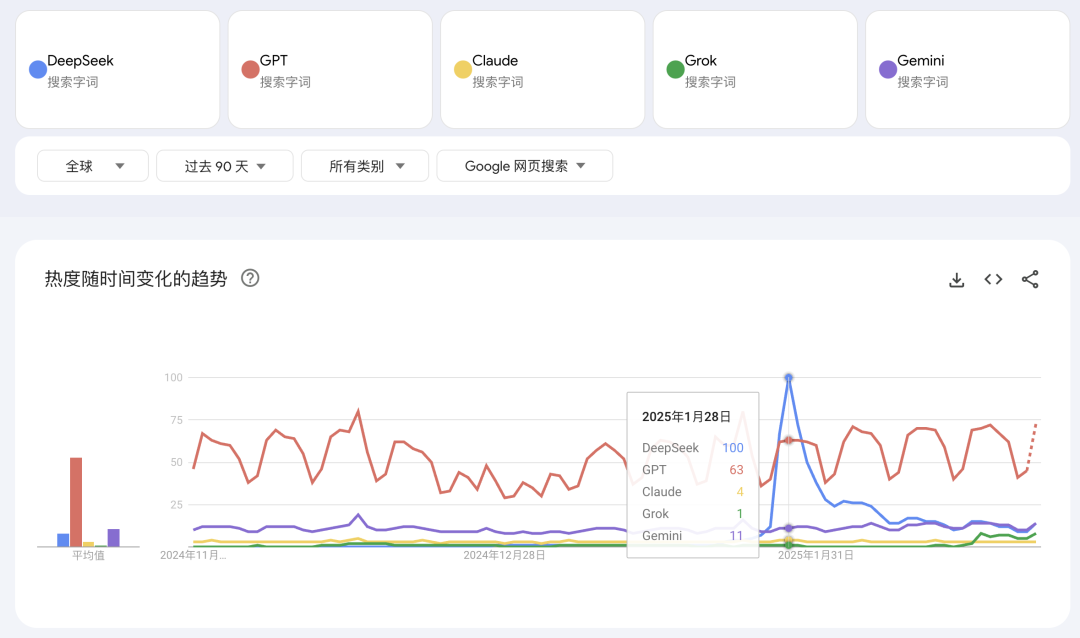Screen dimensions: 1080x638
Task: Click the blue DeepSeek color dot
Action: pyautogui.click(x=38, y=69)
